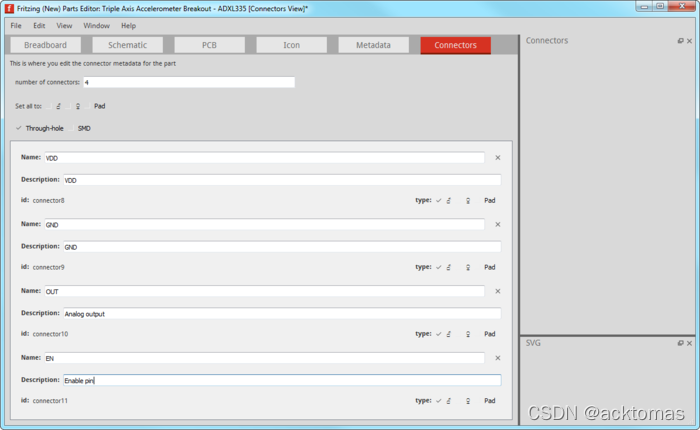
Task: Choose female type for connector10 OUT
Action: click(464, 334)
